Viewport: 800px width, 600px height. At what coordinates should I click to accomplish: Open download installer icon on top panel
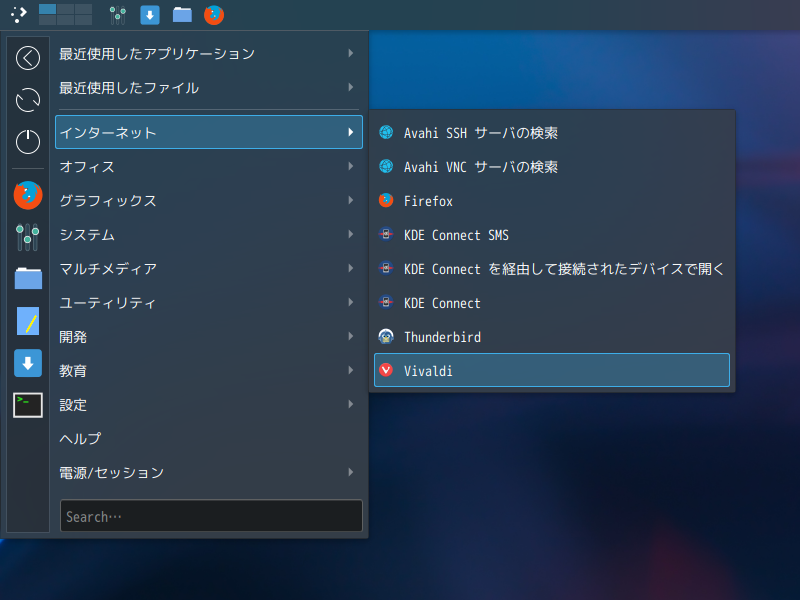pos(150,15)
